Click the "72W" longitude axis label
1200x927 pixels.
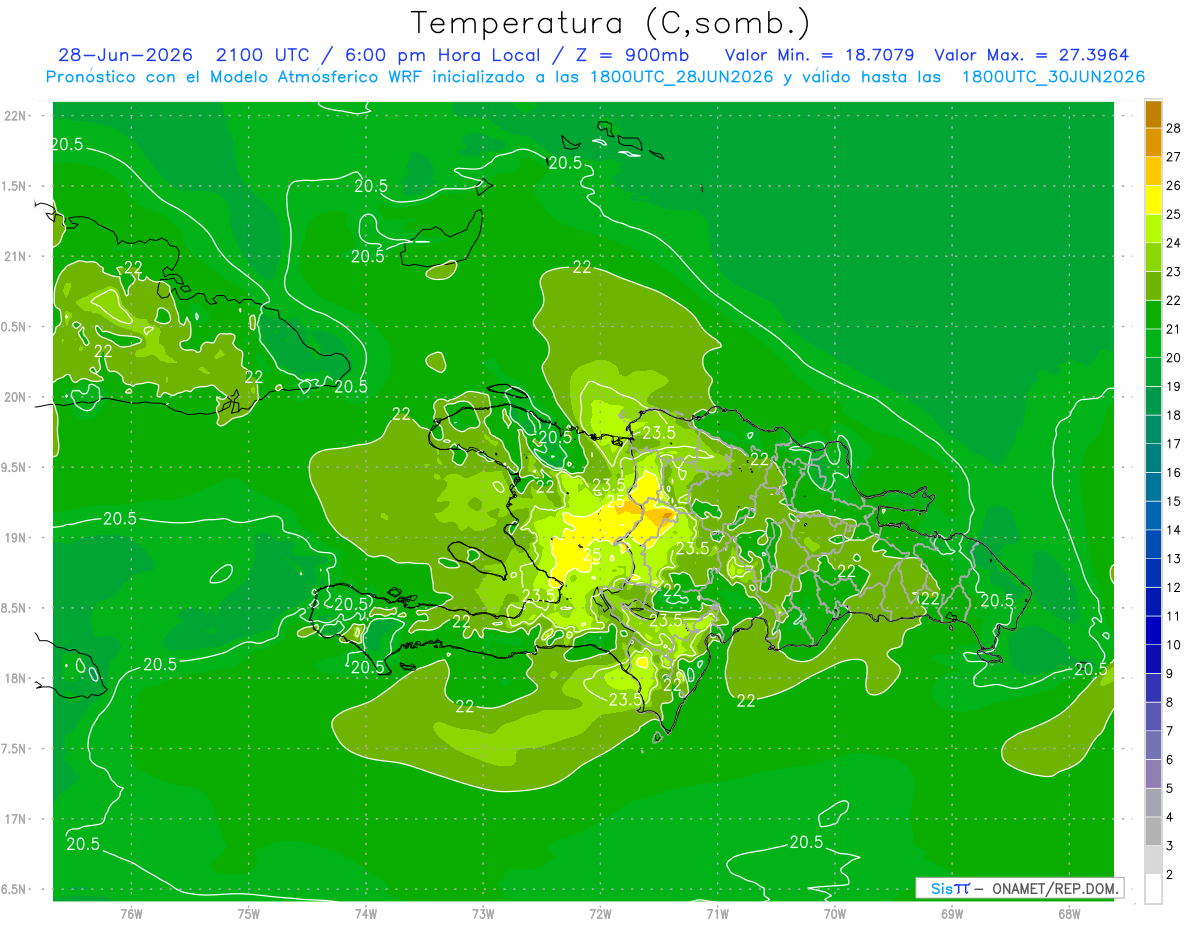600,914
